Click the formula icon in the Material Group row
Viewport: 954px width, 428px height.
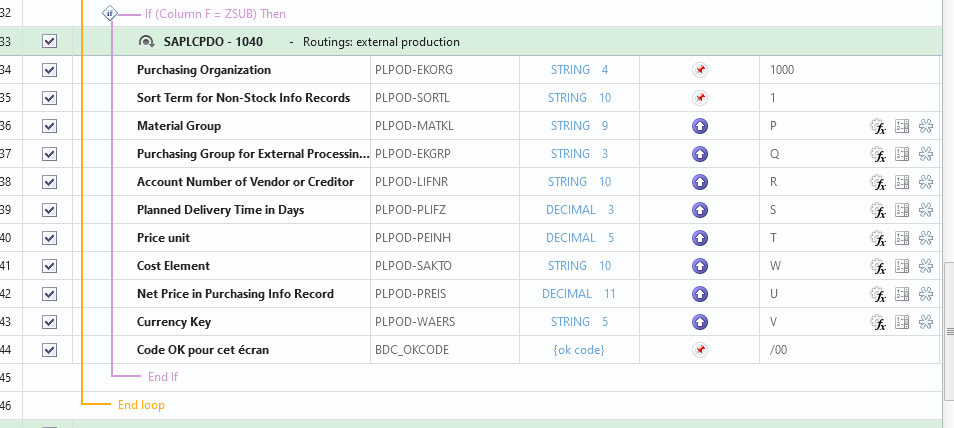879,126
